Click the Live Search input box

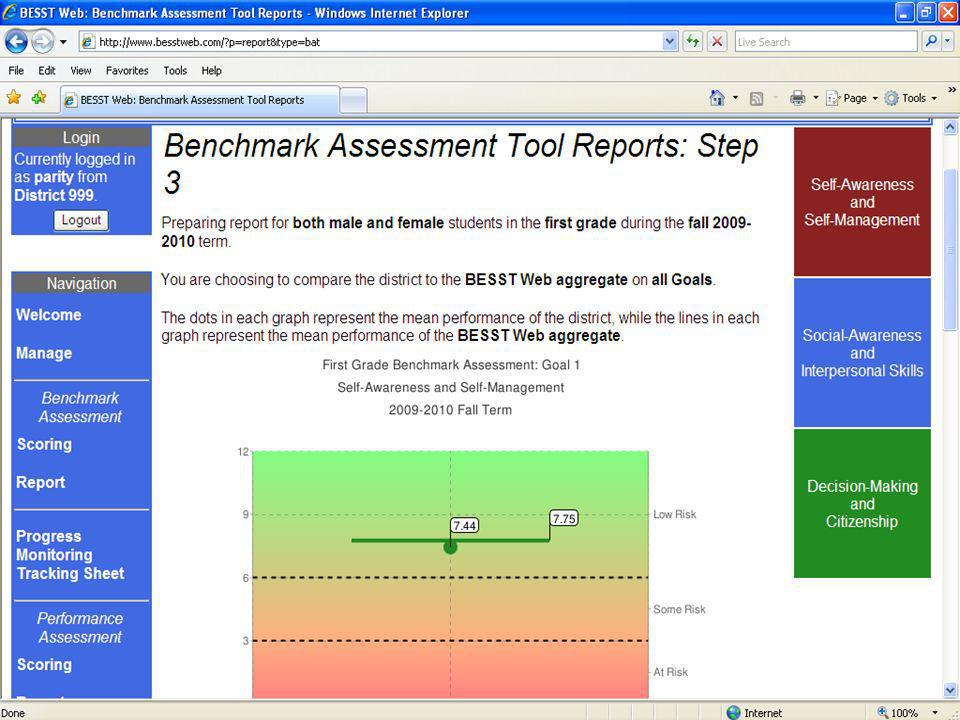[x=825, y=42]
